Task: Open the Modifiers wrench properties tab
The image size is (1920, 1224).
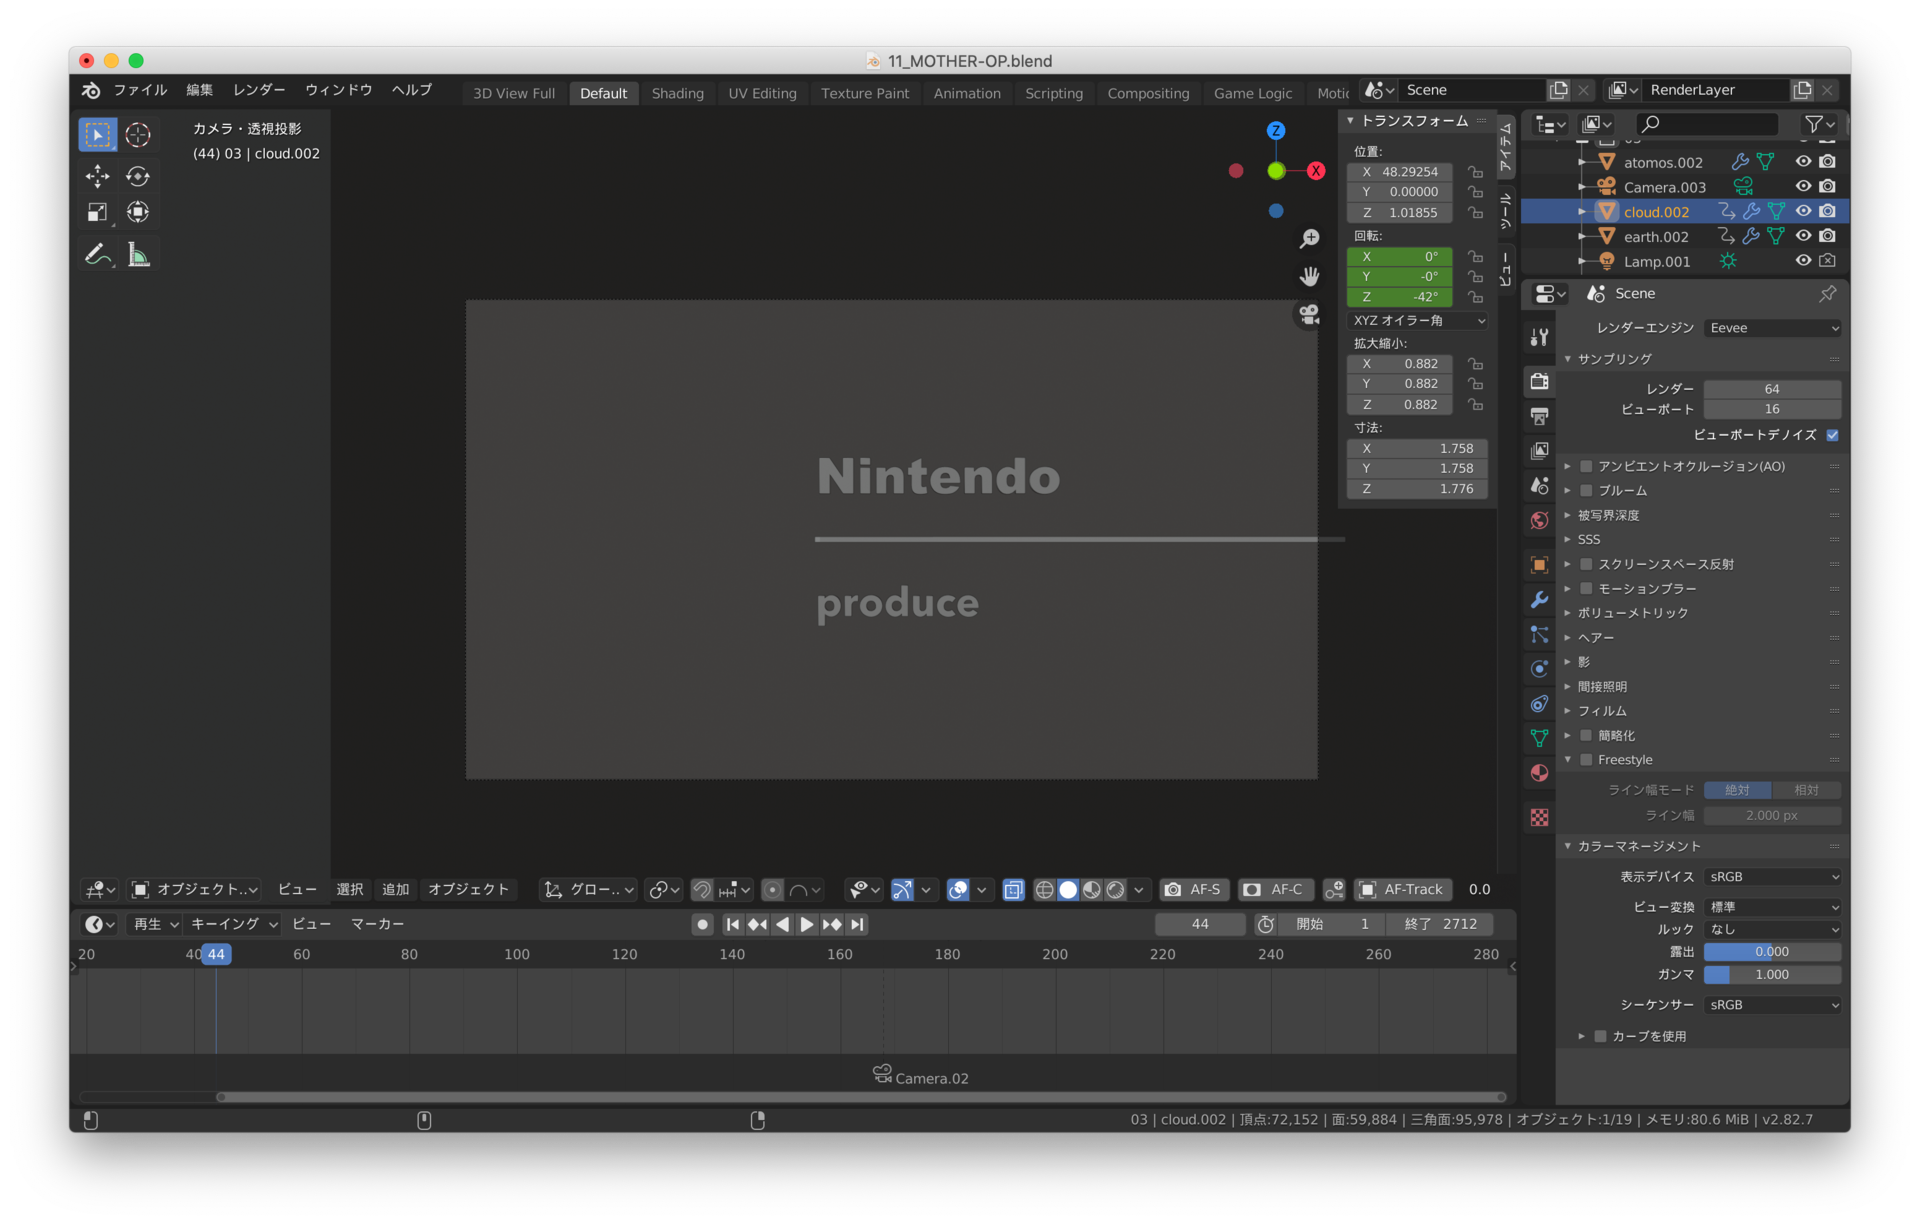Action: pos(1540,600)
